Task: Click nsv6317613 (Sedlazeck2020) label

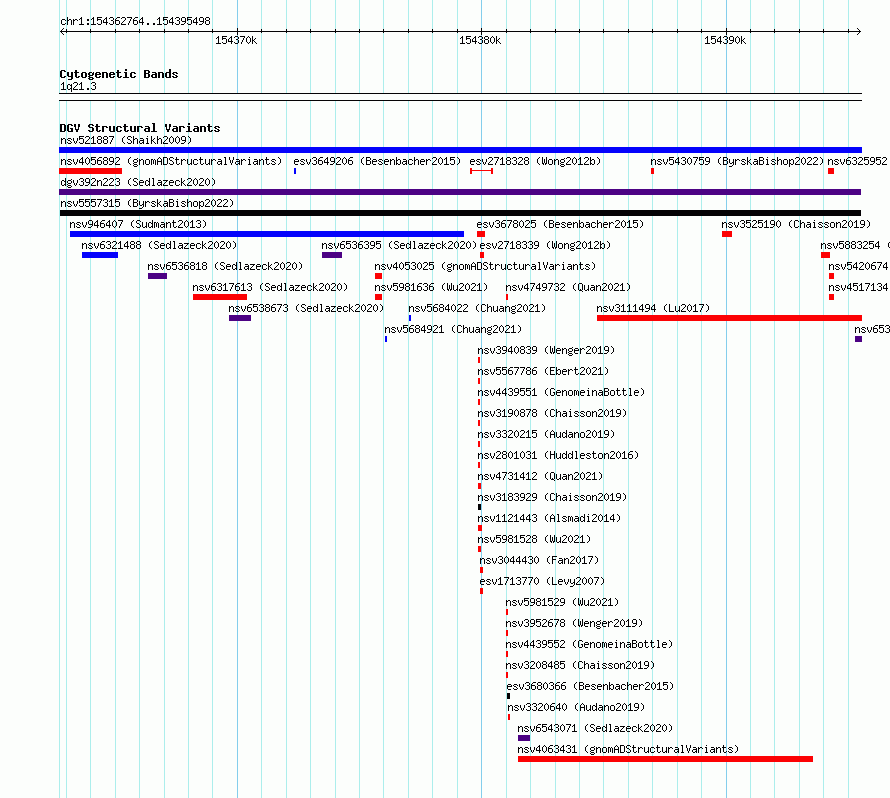Action: coord(270,287)
